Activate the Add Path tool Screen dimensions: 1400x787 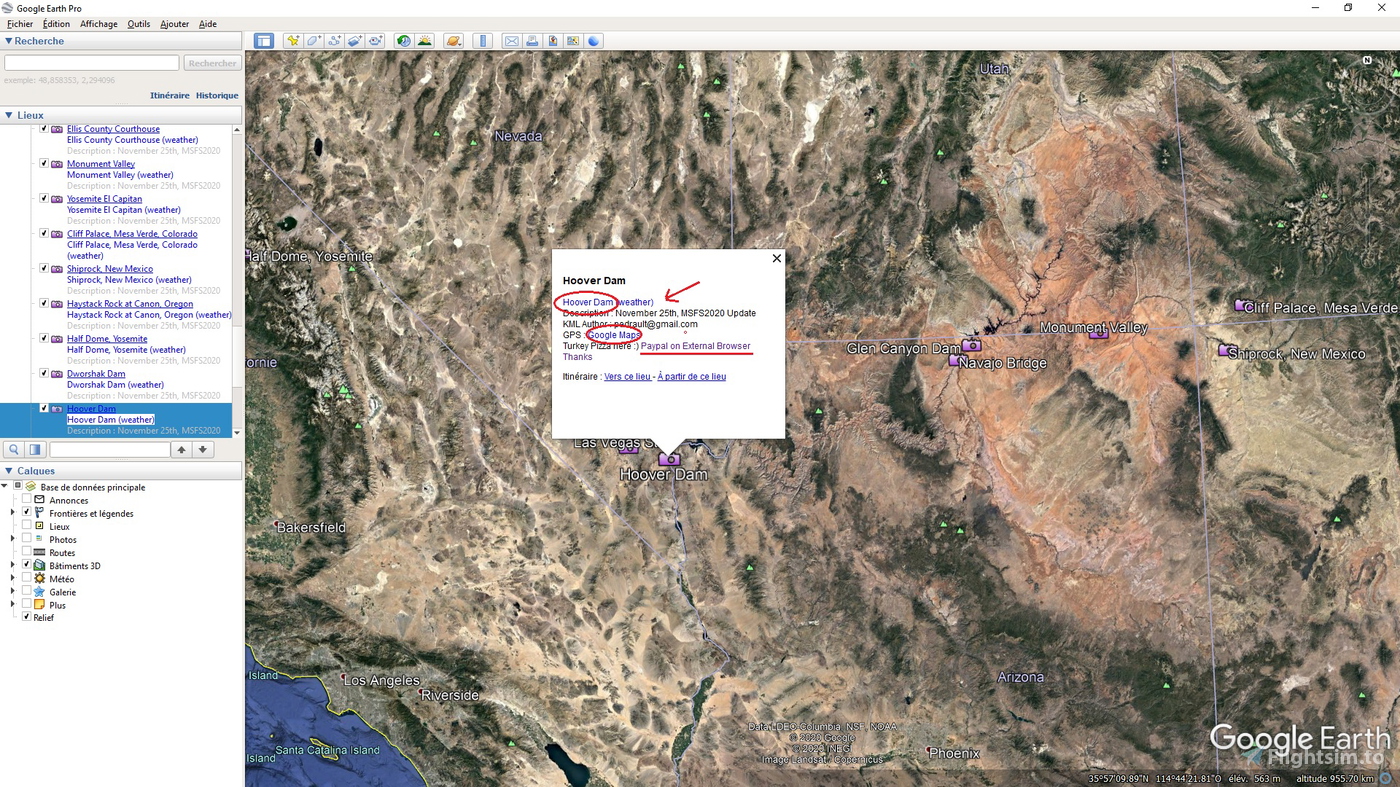[334, 40]
